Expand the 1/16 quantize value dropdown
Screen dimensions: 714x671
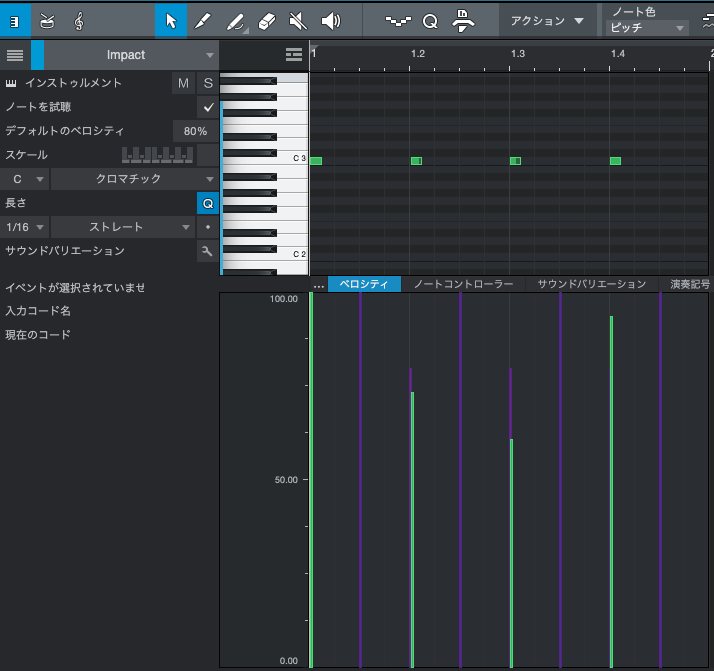(25, 227)
